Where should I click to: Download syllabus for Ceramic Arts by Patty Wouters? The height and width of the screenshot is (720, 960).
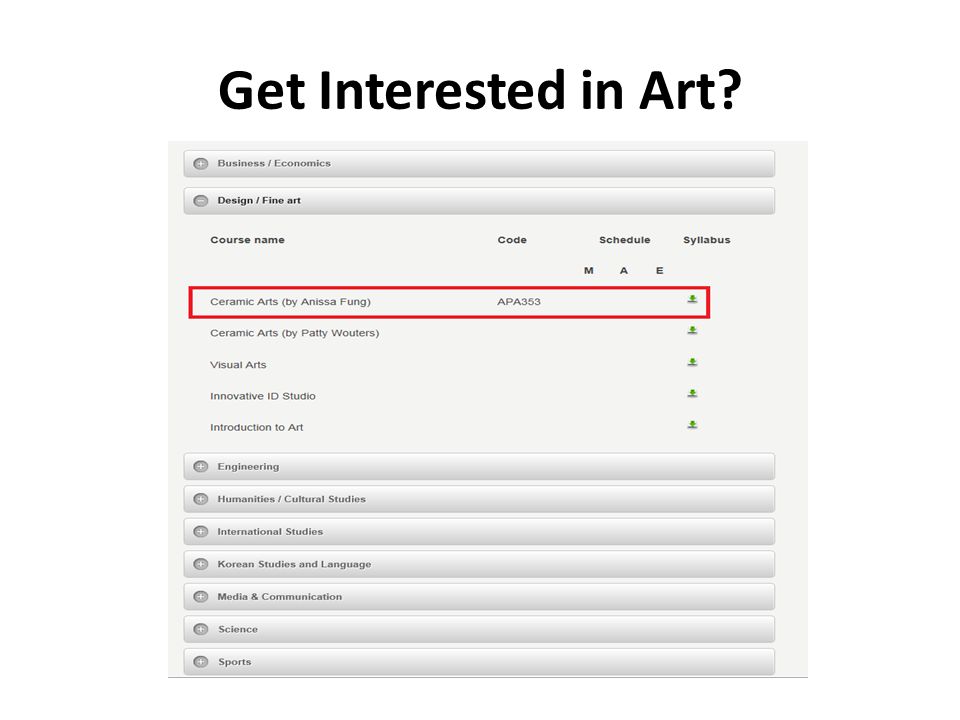click(x=692, y=331)
